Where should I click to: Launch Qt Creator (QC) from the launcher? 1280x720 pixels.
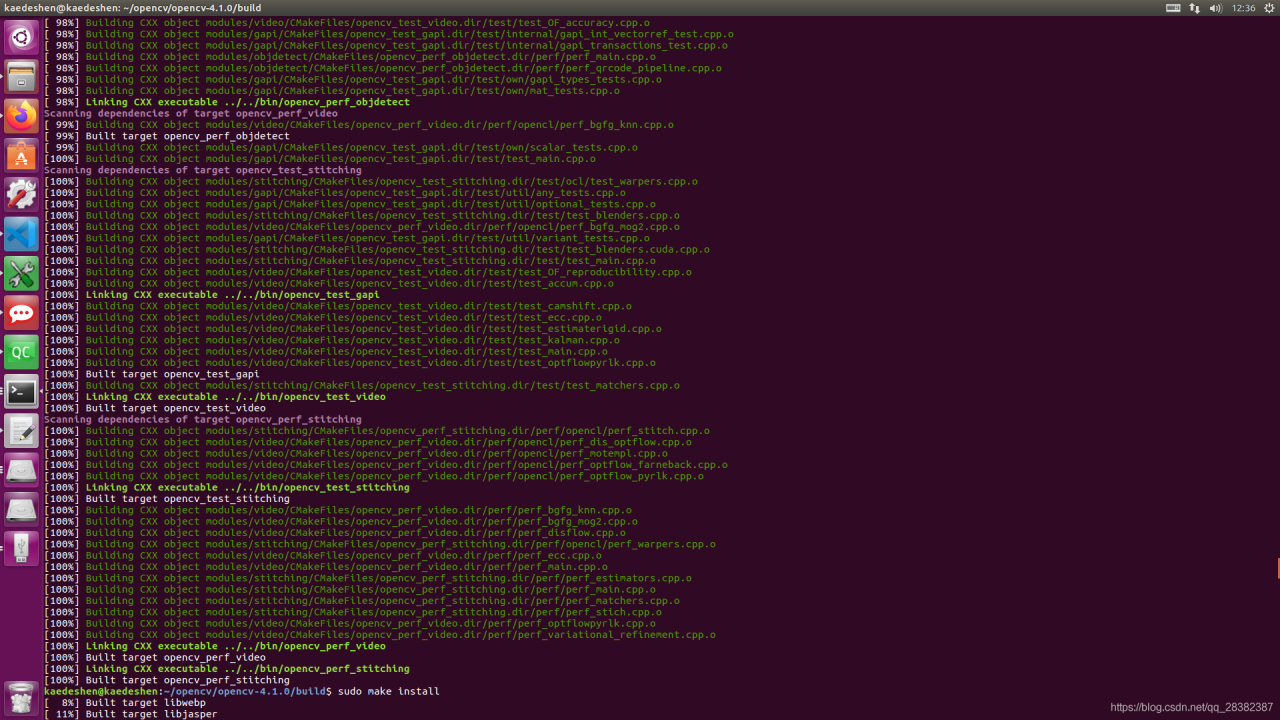21,352
